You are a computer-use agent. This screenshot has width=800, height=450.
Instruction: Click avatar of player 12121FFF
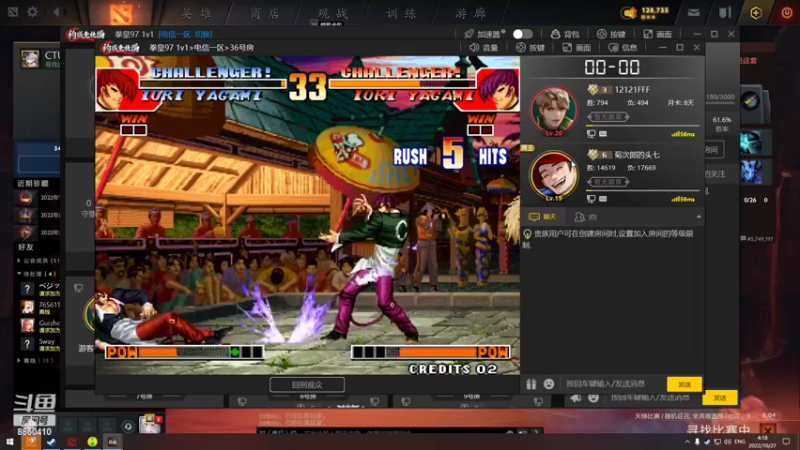[x=554, y=111]
